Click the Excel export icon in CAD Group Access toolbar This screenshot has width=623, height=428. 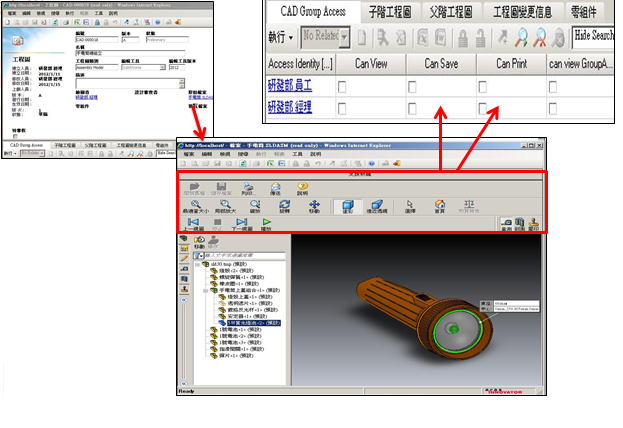tap(423, 38)
